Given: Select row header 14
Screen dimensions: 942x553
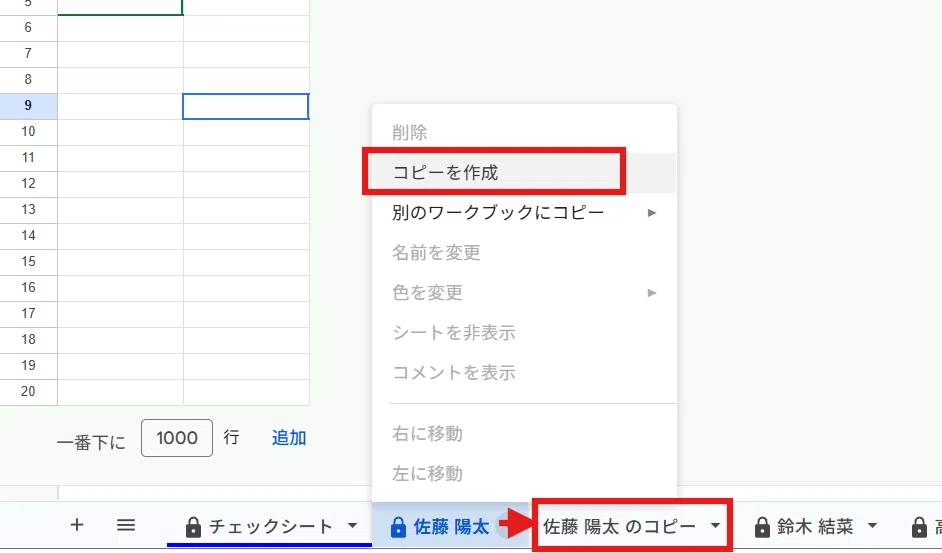Looking at the screenshot, I should pyautogui.click(x=28, y=236).
